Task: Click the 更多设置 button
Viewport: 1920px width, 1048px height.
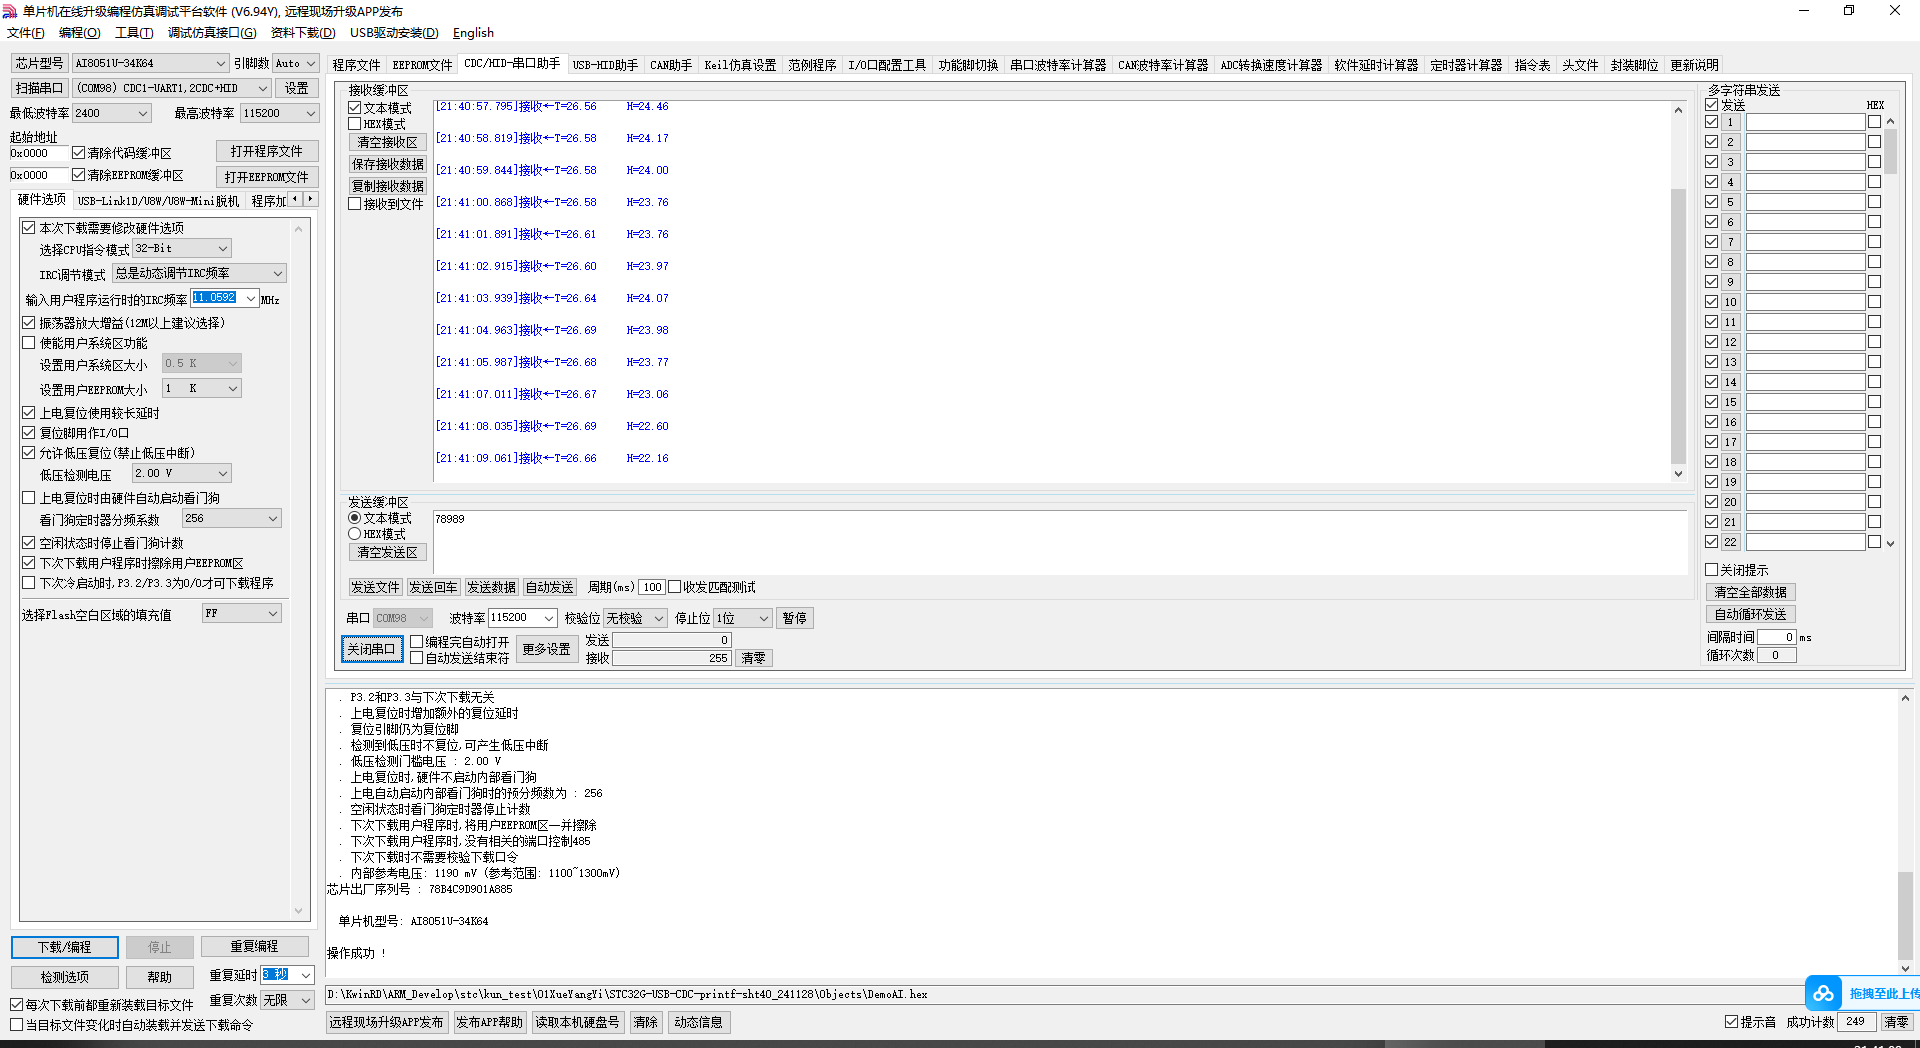Action: pos(546,649)
